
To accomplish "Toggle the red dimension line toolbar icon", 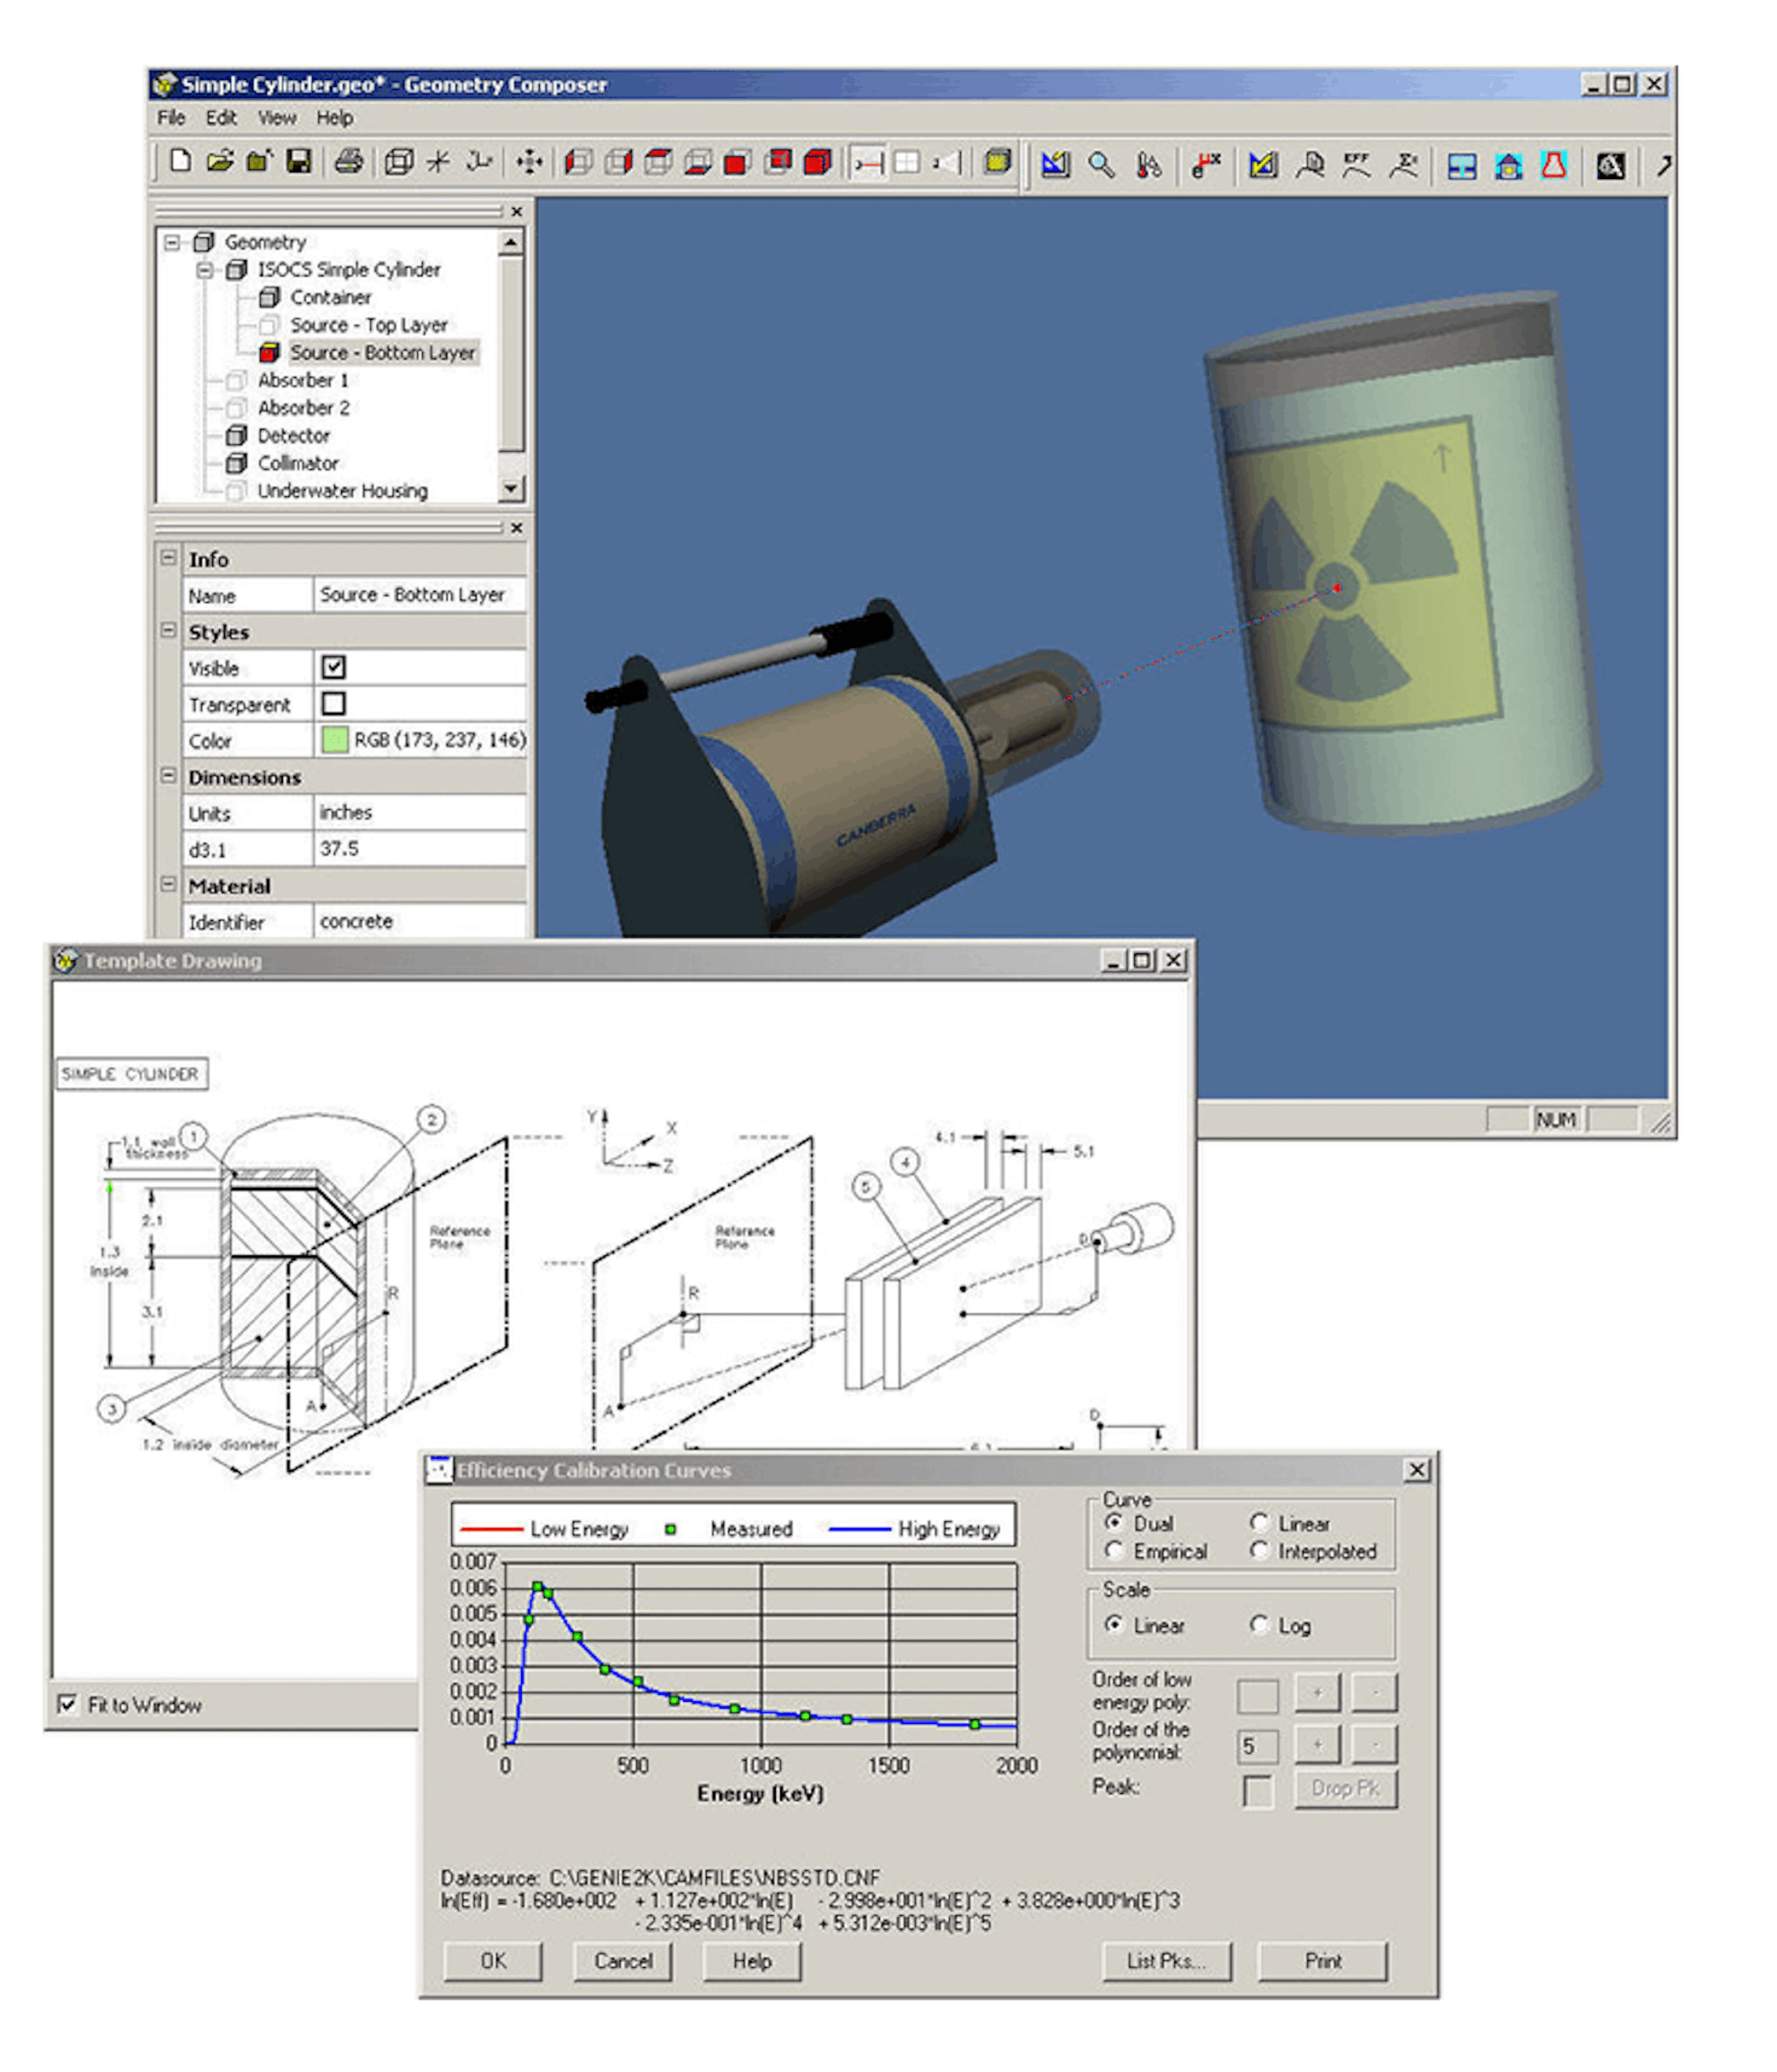I will [x=869, y=162].
